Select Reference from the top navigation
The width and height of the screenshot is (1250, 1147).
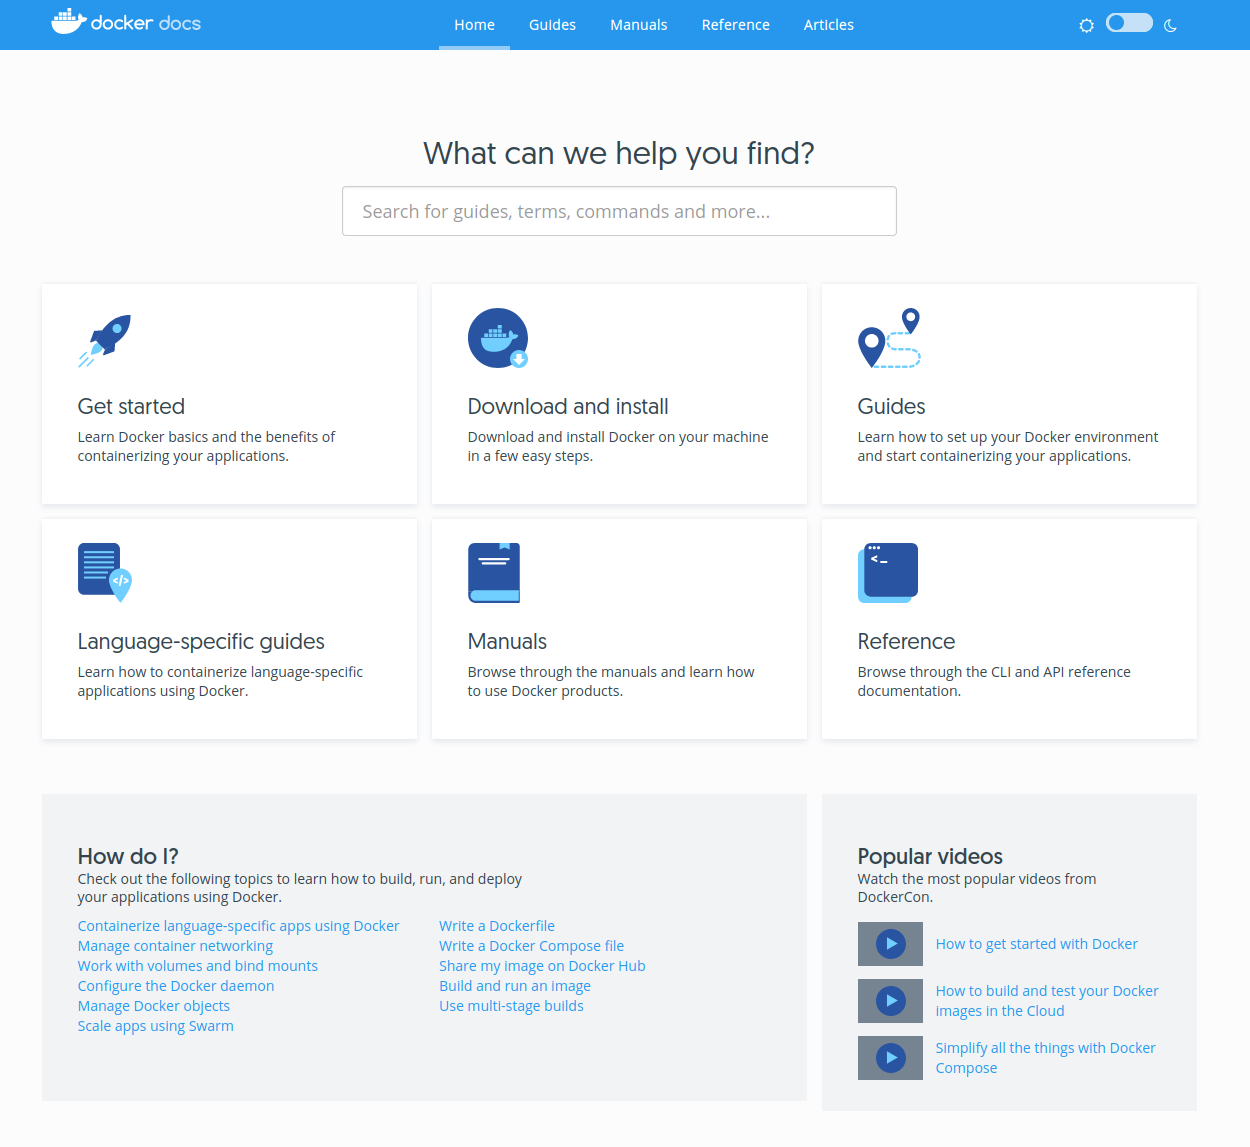[735, 24]
